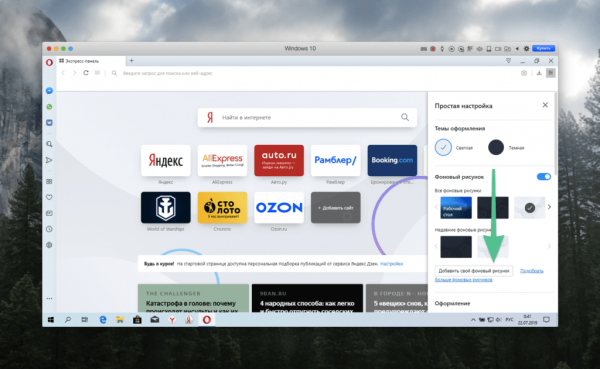Take a snapshot with the camera icon
The width and height of the screenshot is (600, 369).
[x=524, y=73]
